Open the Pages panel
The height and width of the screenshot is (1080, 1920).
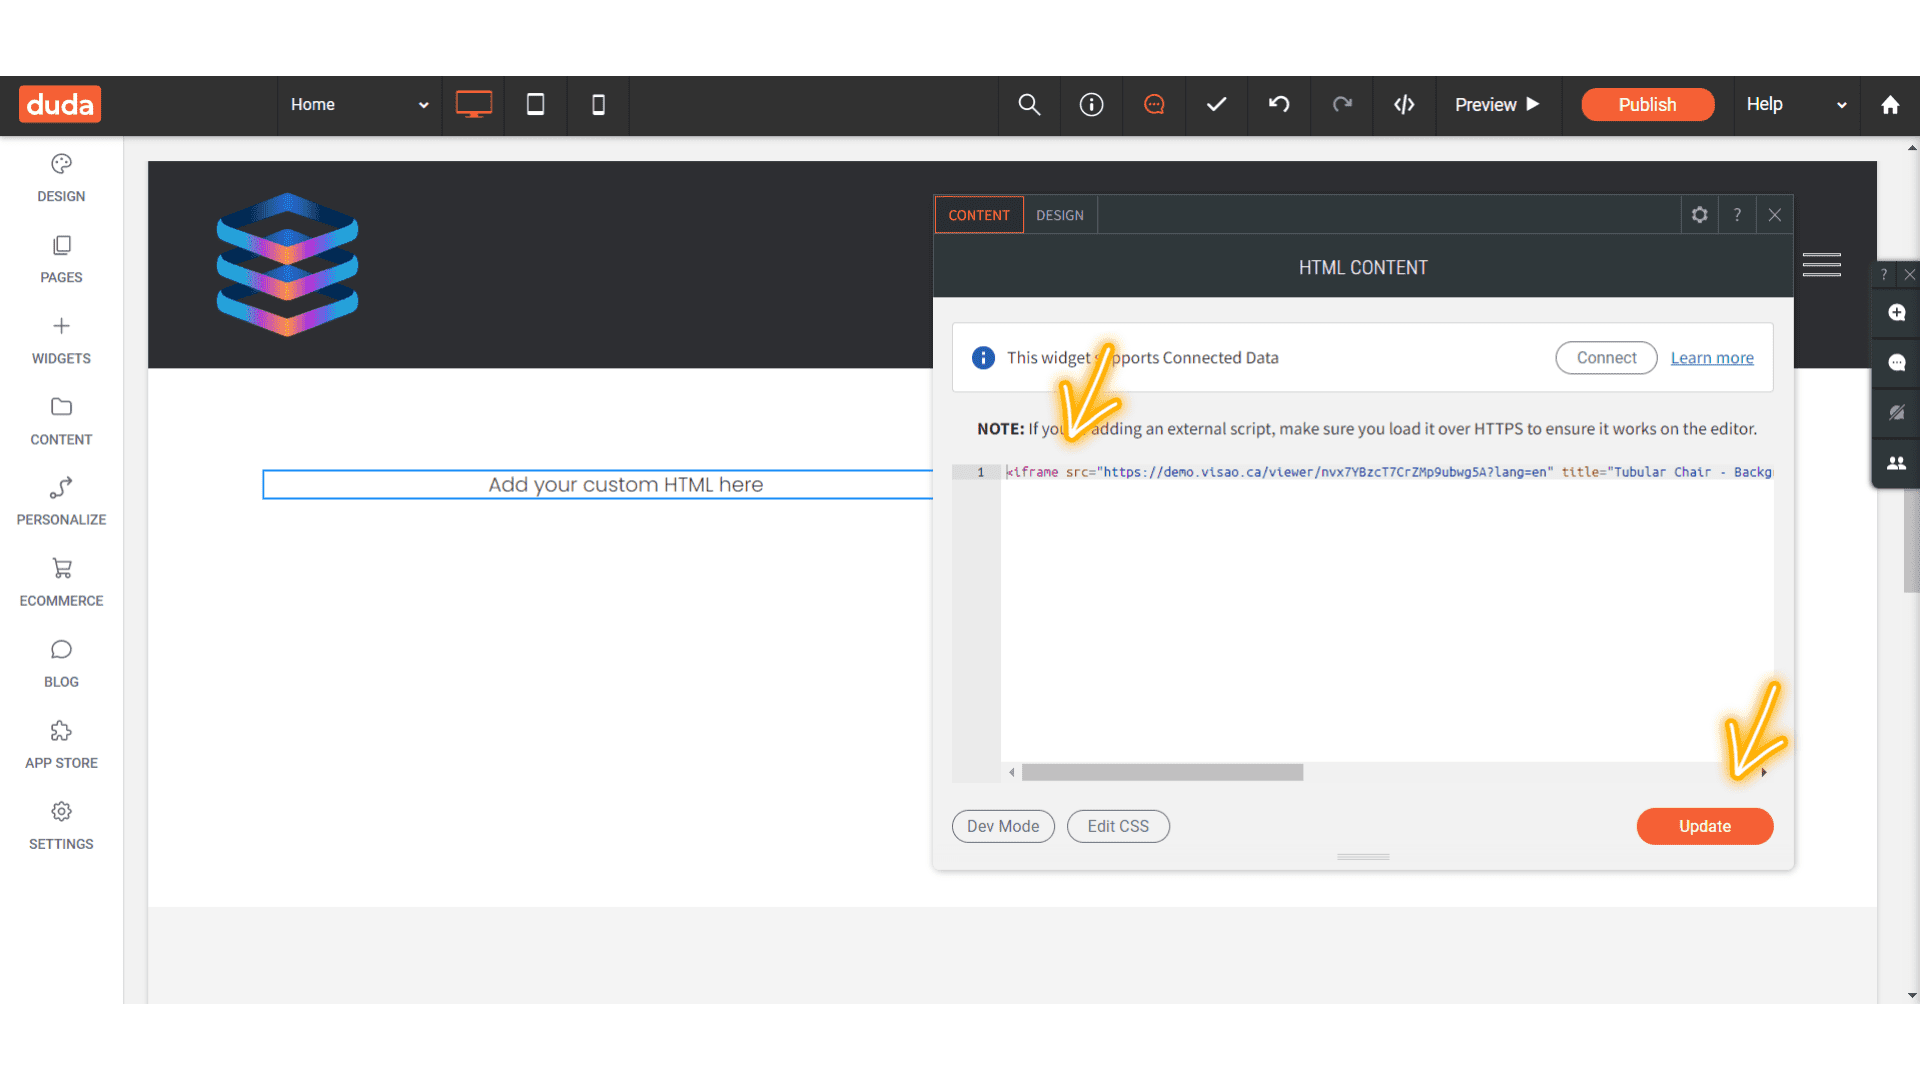click(61, 259)
